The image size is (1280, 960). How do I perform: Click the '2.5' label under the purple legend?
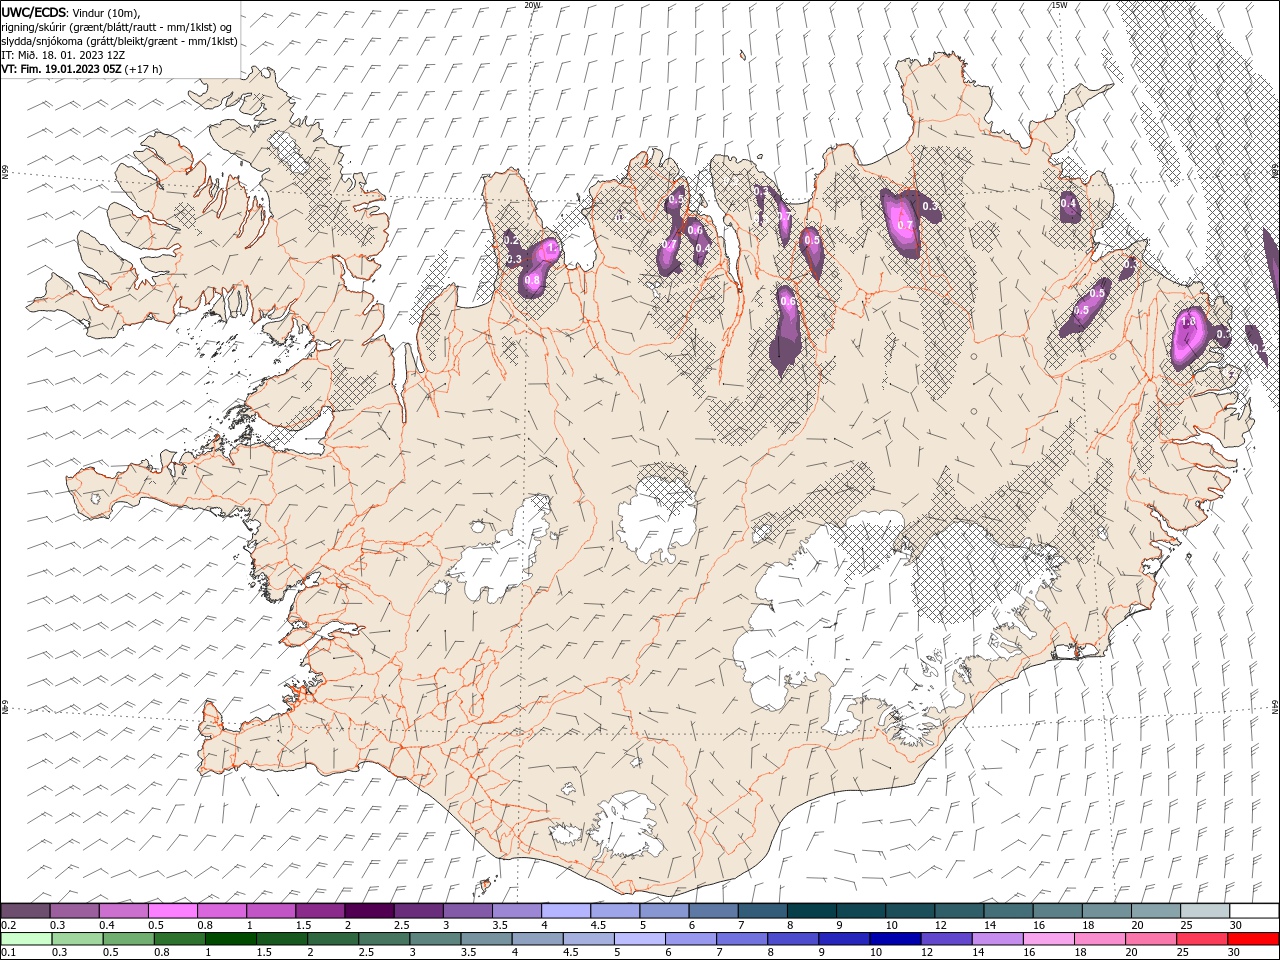pos(400,925)
